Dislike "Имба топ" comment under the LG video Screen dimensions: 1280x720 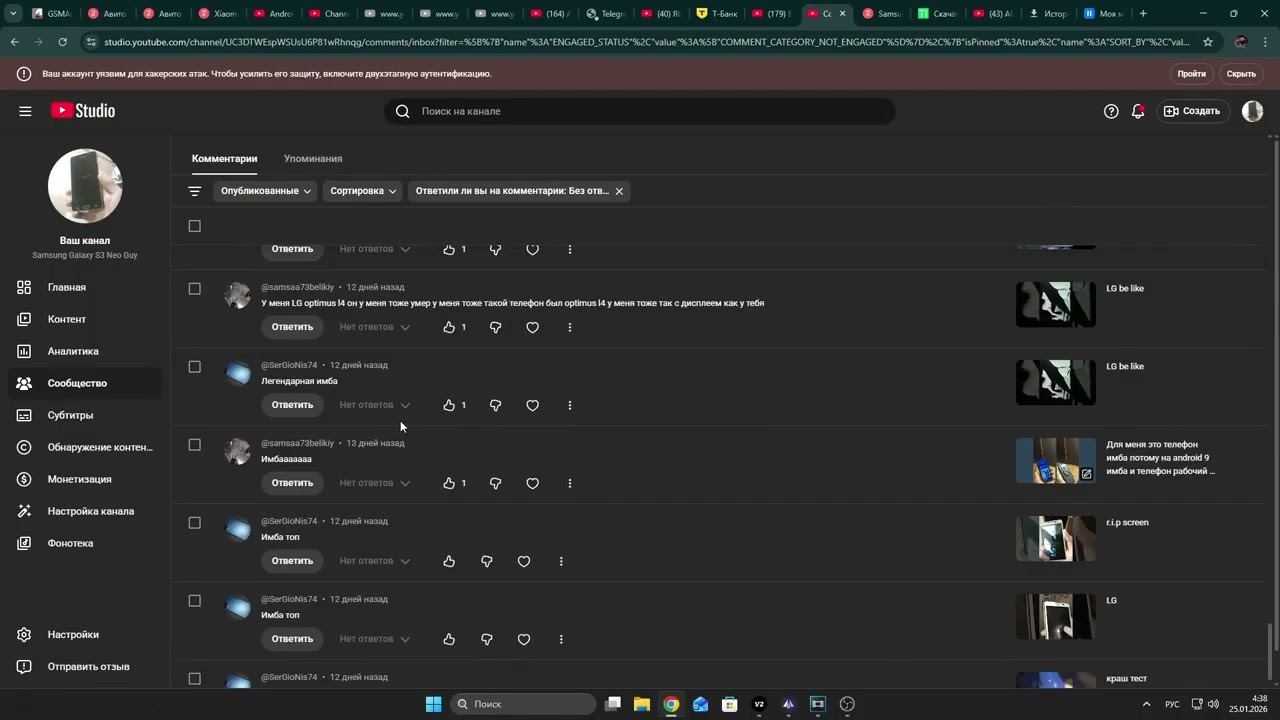tap(486, 639)
